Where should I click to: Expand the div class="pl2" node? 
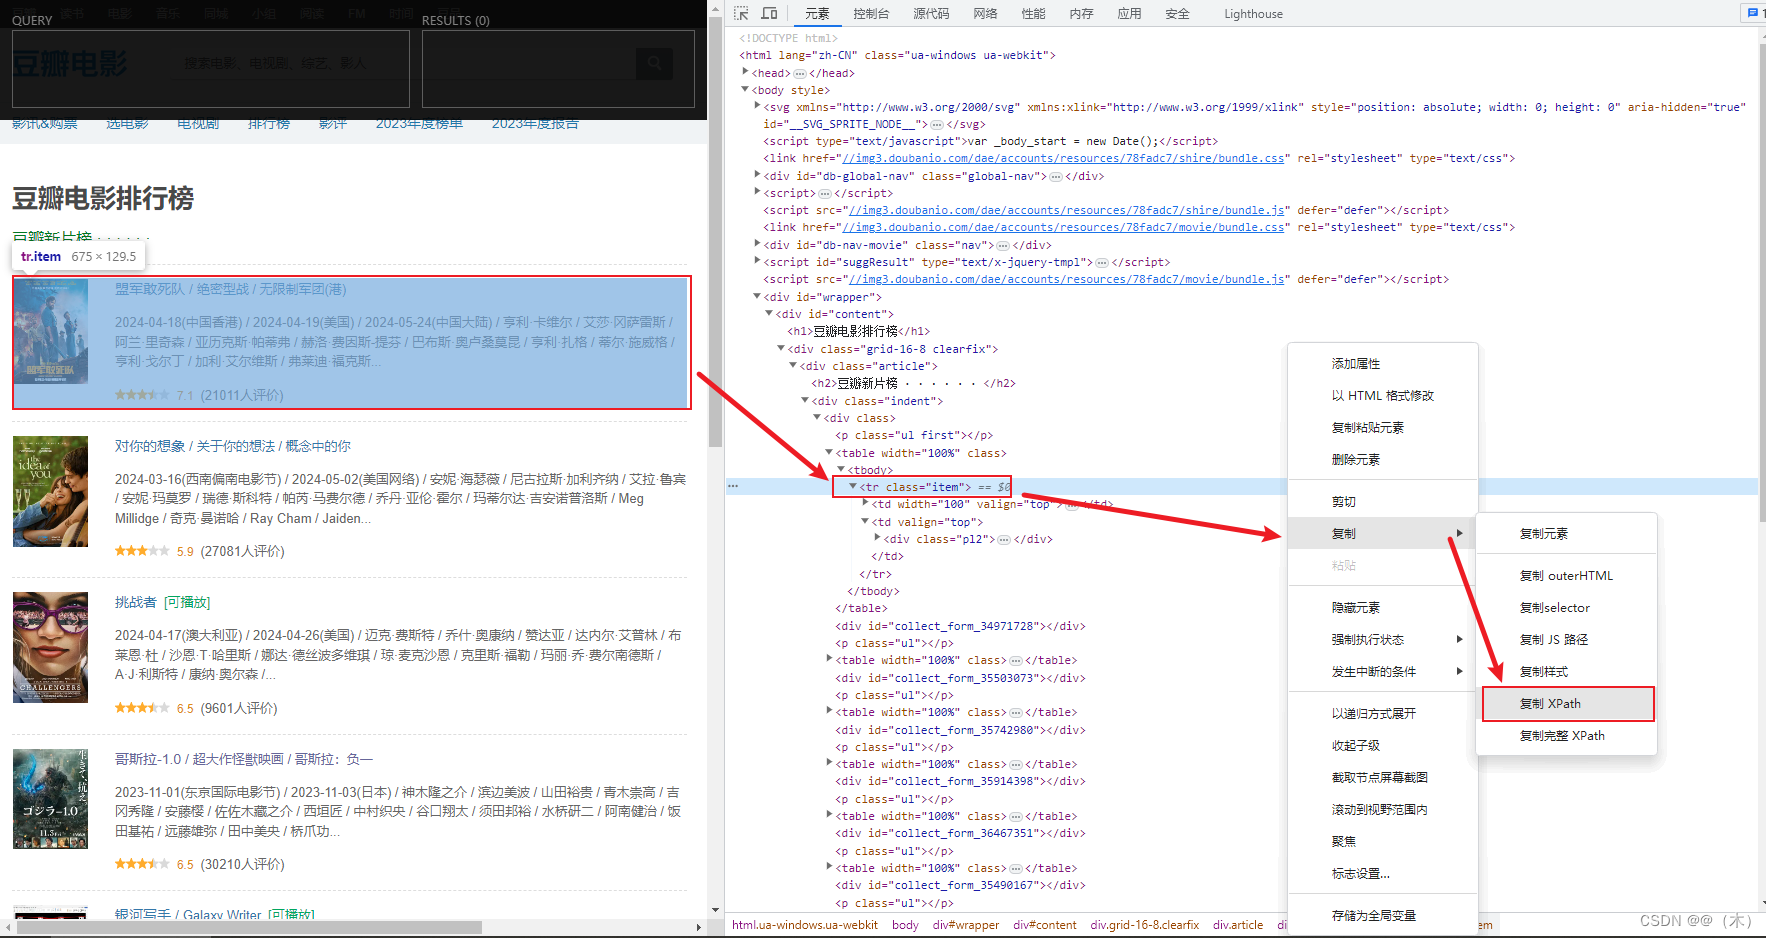877,538
